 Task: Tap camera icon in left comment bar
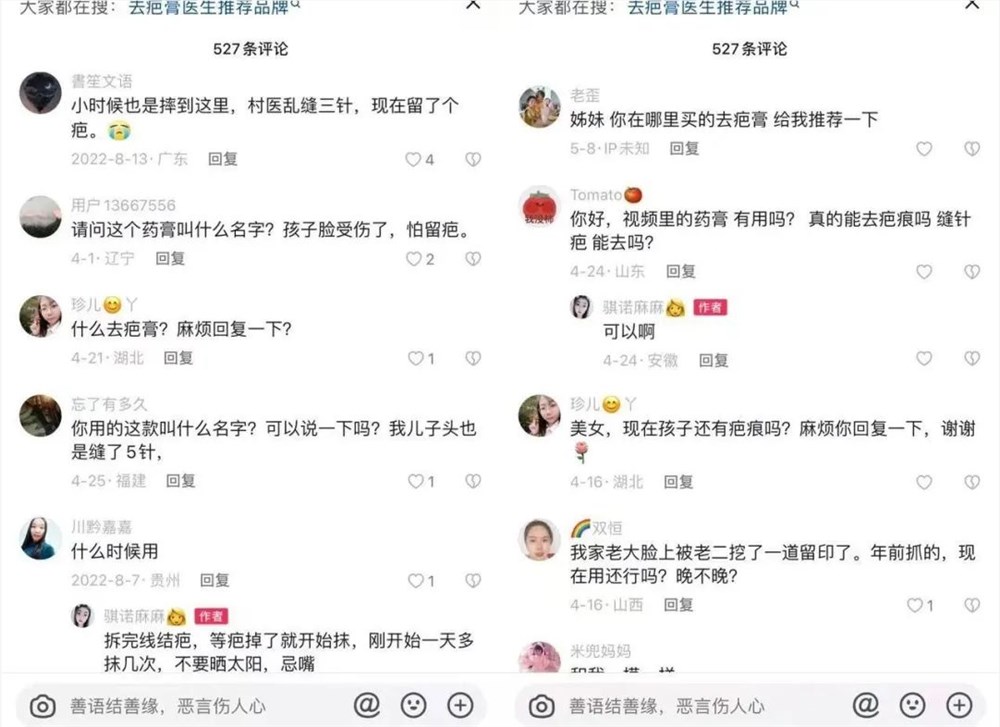[43, 706]
